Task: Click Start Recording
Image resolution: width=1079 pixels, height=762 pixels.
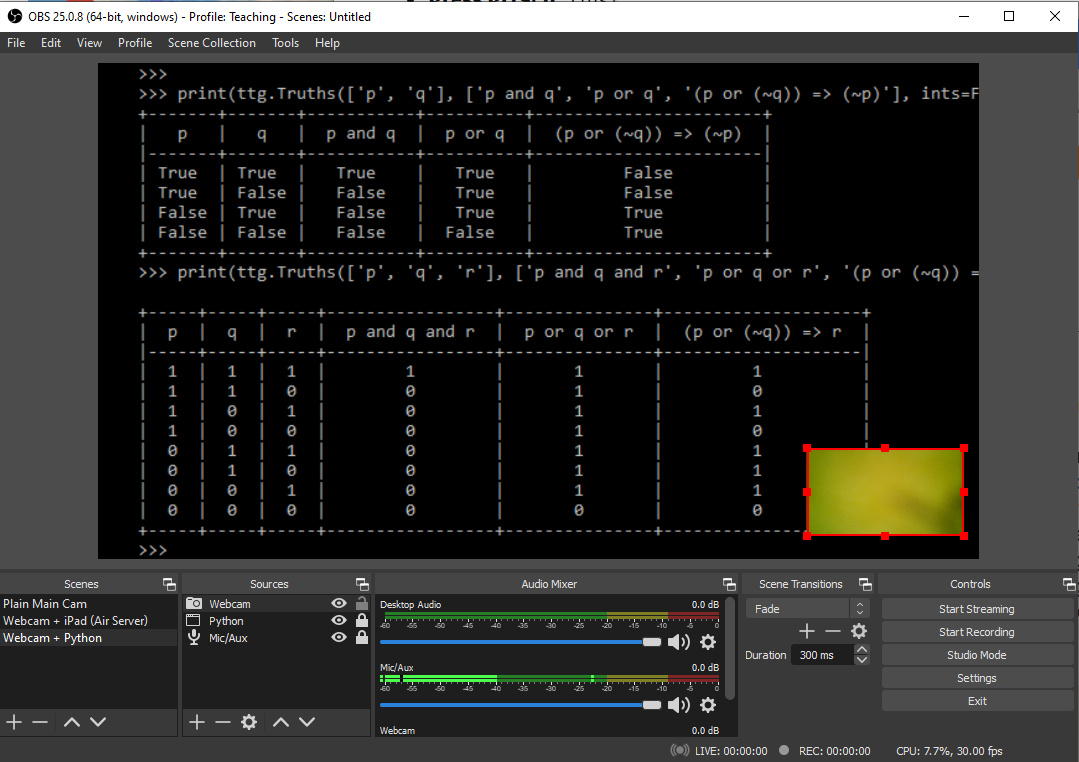Action: pos(976,632)
